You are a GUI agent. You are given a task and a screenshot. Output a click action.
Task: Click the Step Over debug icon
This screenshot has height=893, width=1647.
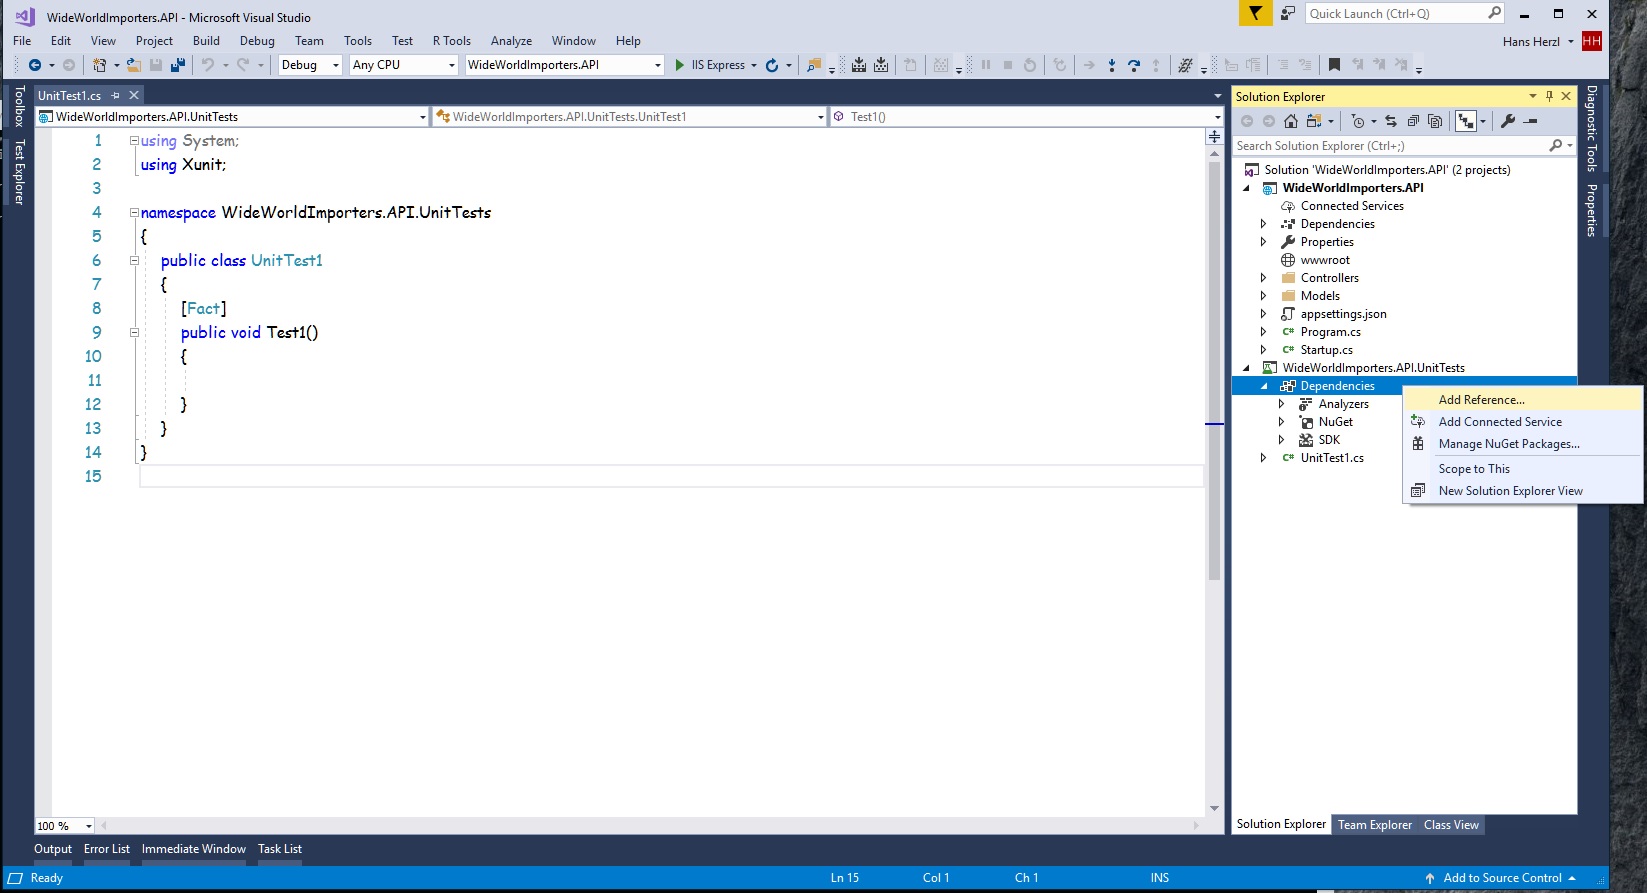pyautogui.click(x=1133, y=65)
